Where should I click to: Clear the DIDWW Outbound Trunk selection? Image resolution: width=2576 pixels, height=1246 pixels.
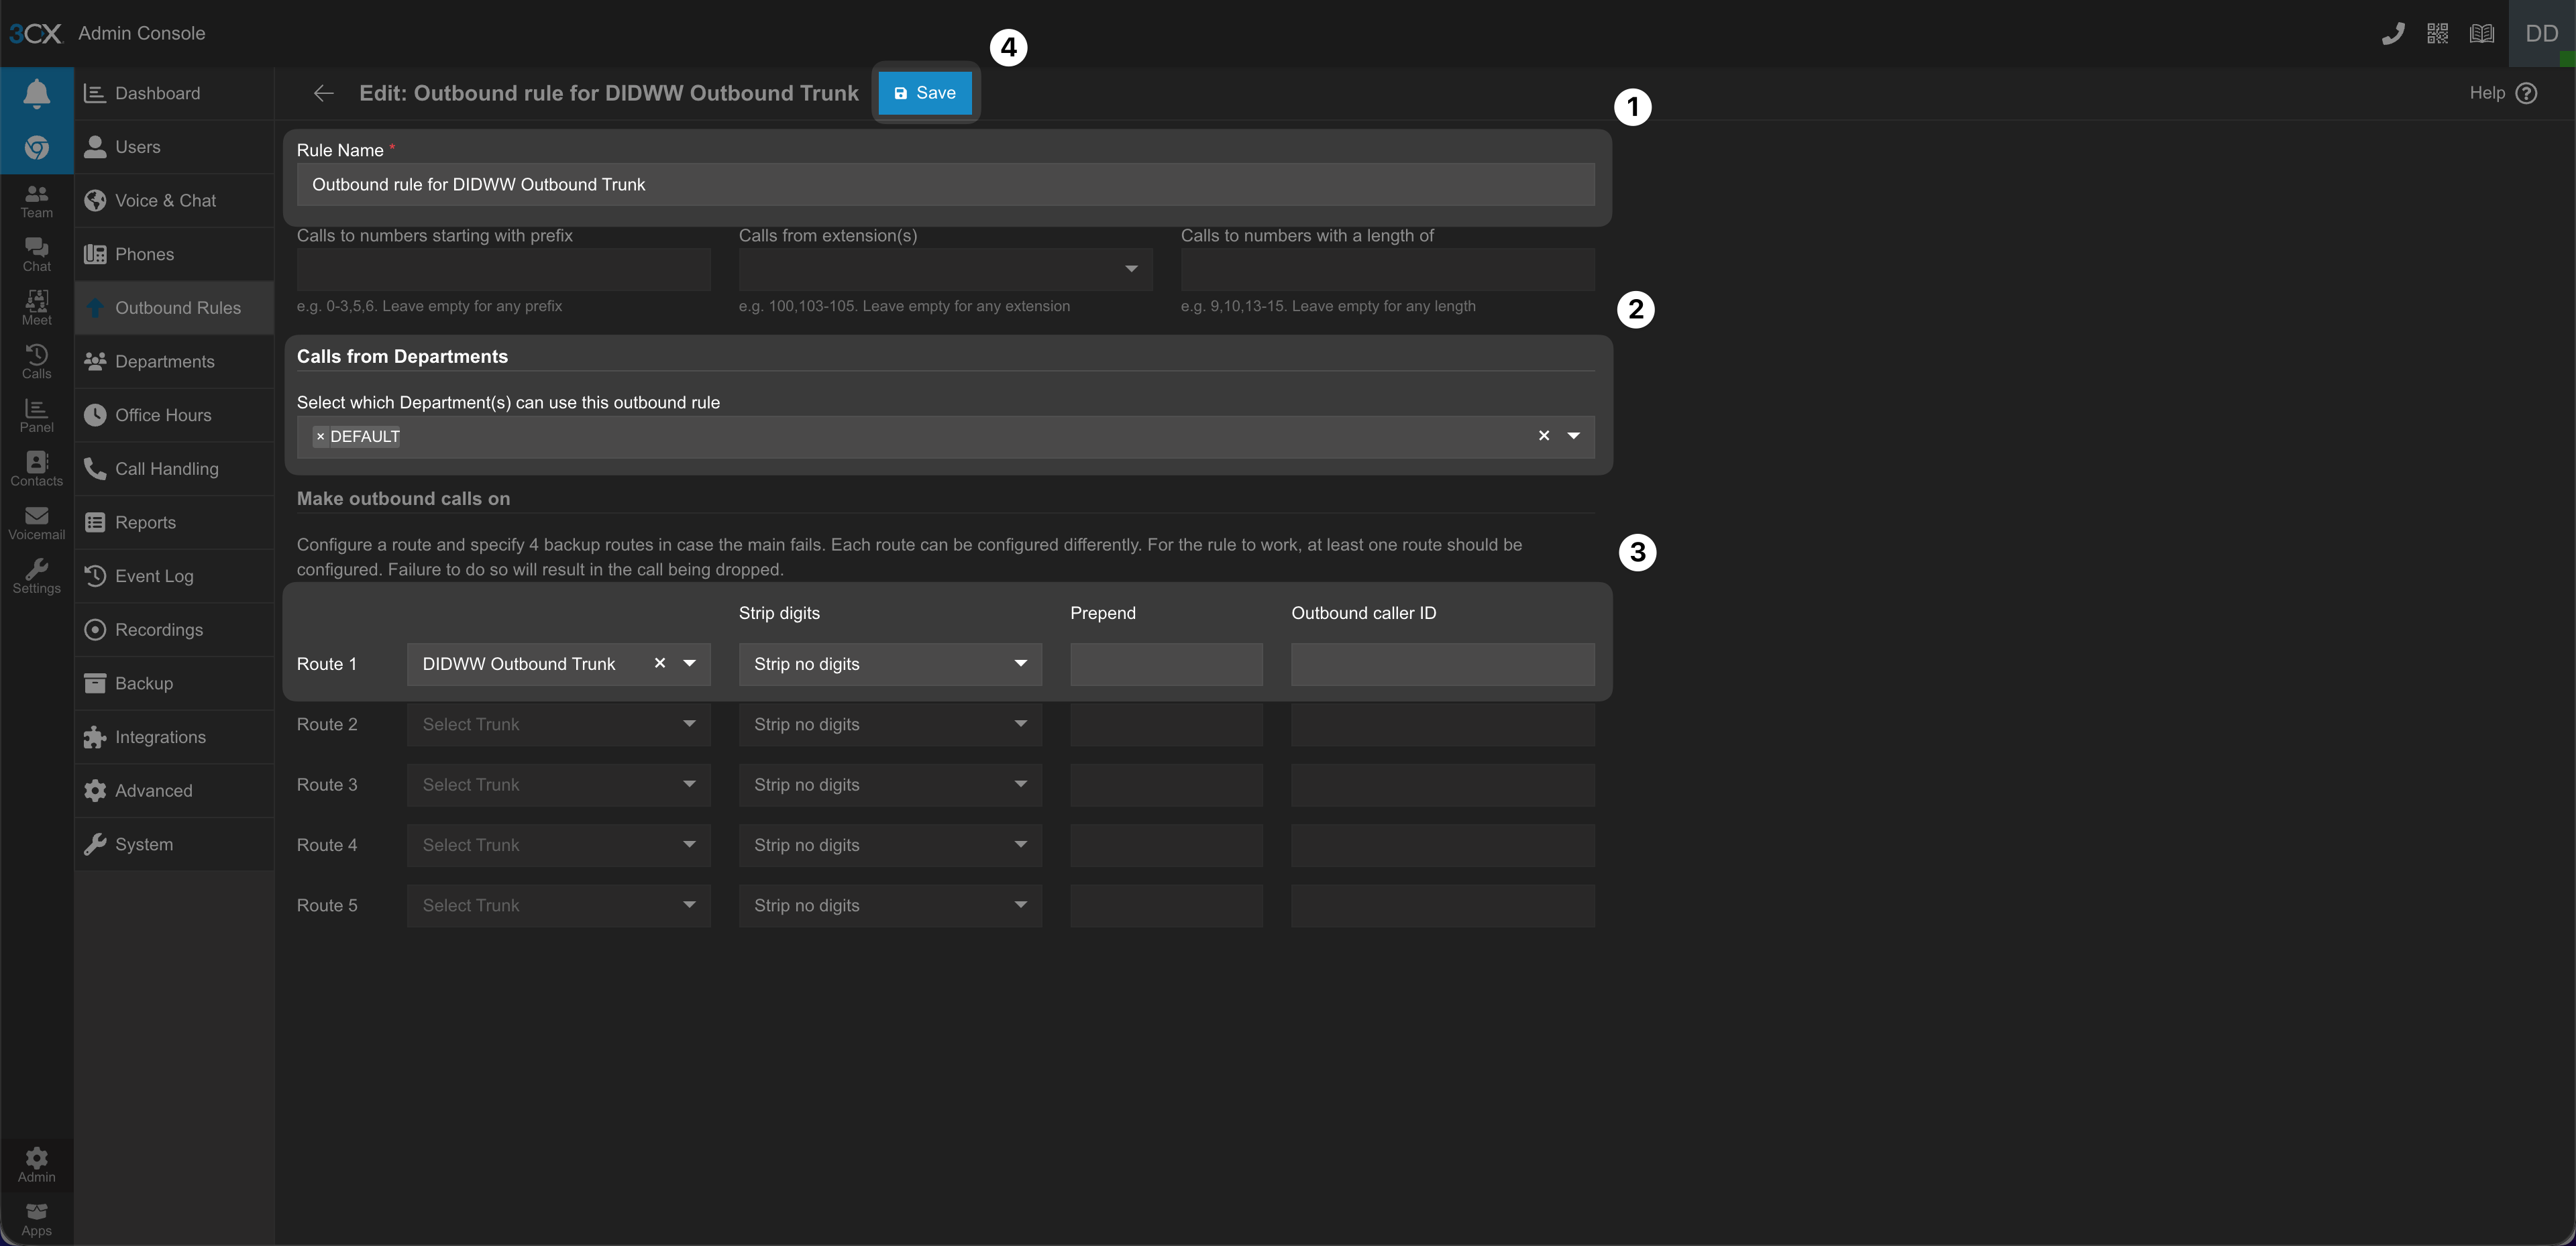tap(659, 663)
